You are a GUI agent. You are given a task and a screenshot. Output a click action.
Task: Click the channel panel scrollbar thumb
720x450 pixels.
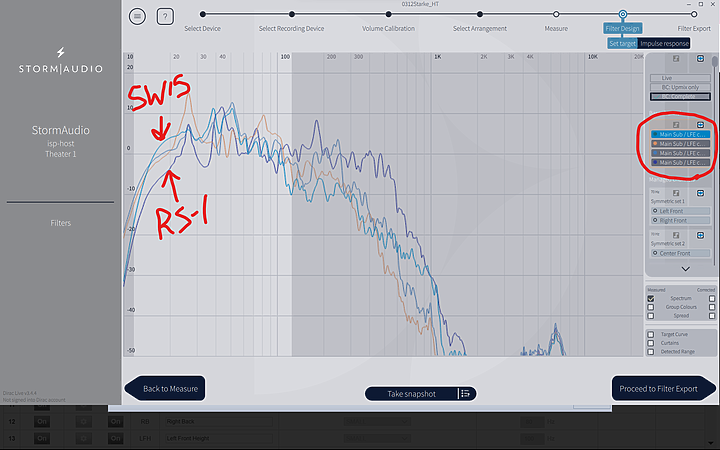[x=714, y=61]
